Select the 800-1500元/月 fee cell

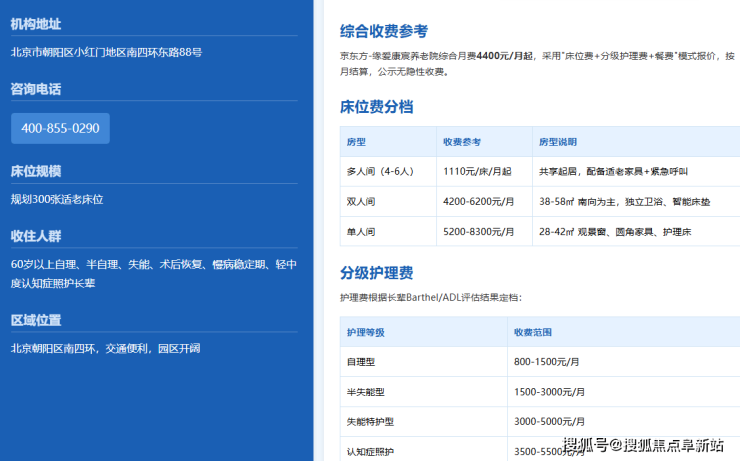(x=624, y=362)
